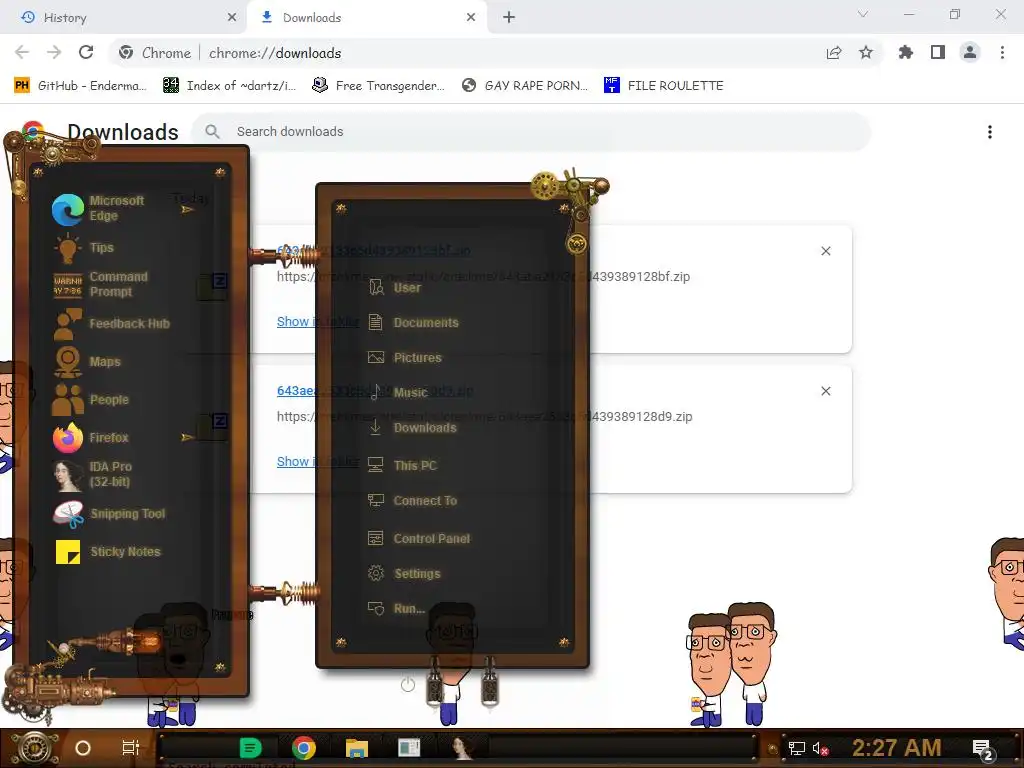
Task: Switch to the History tab
Action: [123, 18]
